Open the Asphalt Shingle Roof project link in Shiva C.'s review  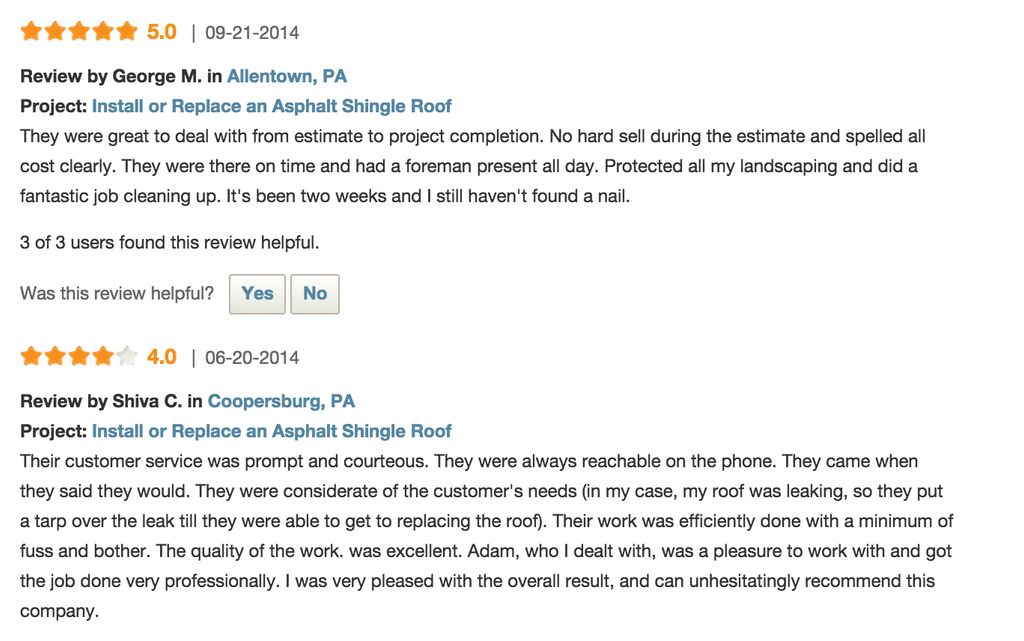coord(272,431)
